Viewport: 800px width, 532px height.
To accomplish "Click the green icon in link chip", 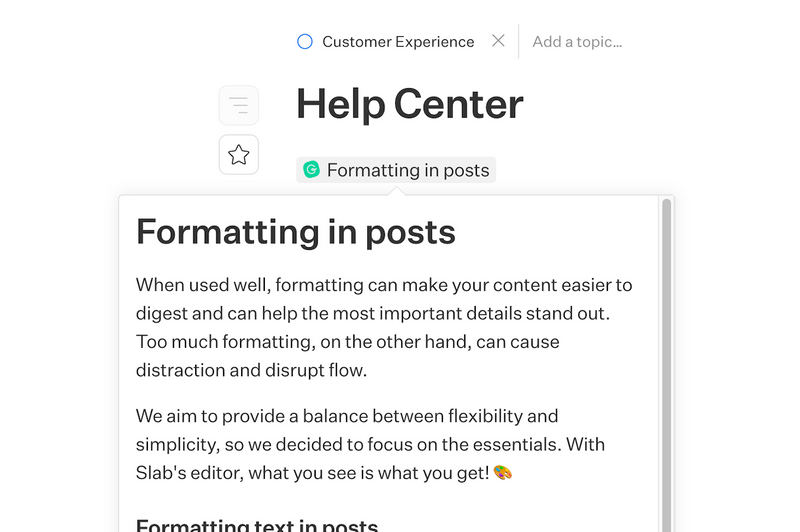I will 311,170.
